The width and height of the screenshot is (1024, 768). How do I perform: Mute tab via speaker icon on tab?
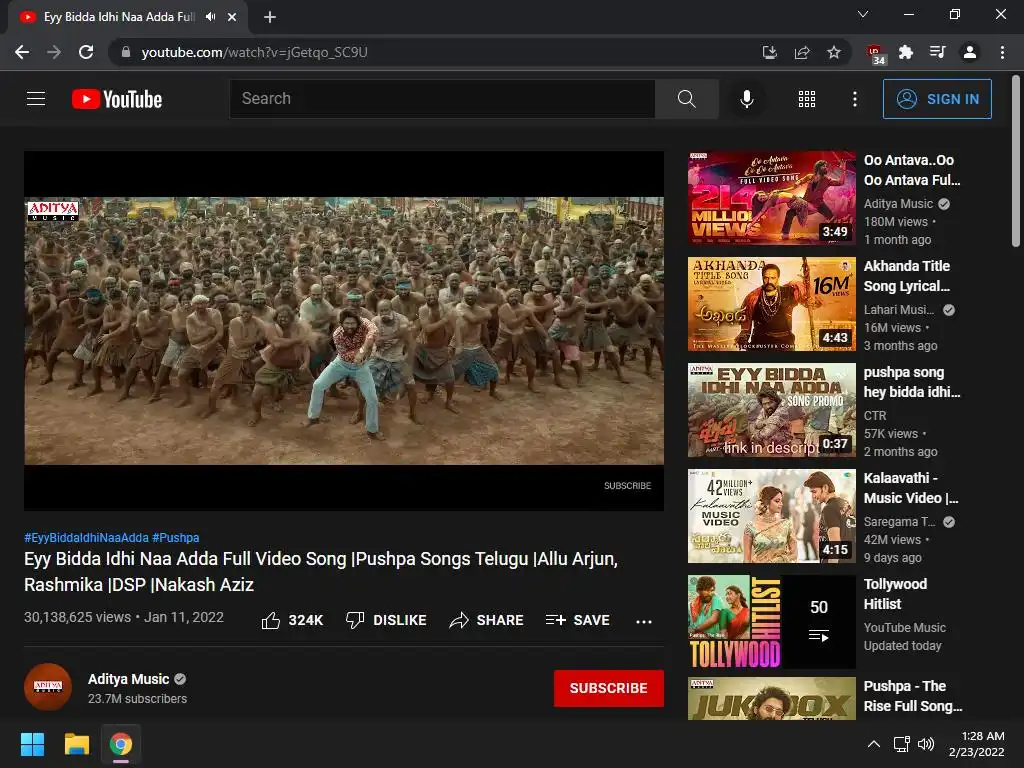(x=210, y=17)
